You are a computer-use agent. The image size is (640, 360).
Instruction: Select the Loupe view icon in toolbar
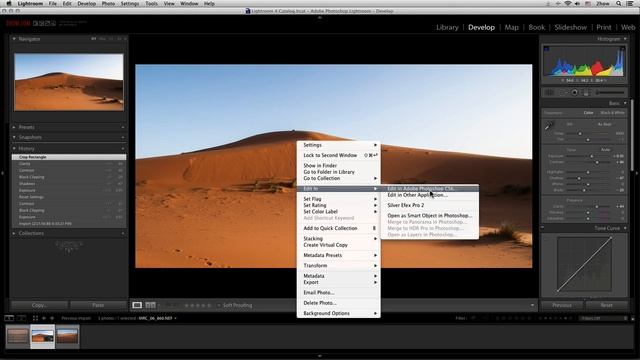137,305
